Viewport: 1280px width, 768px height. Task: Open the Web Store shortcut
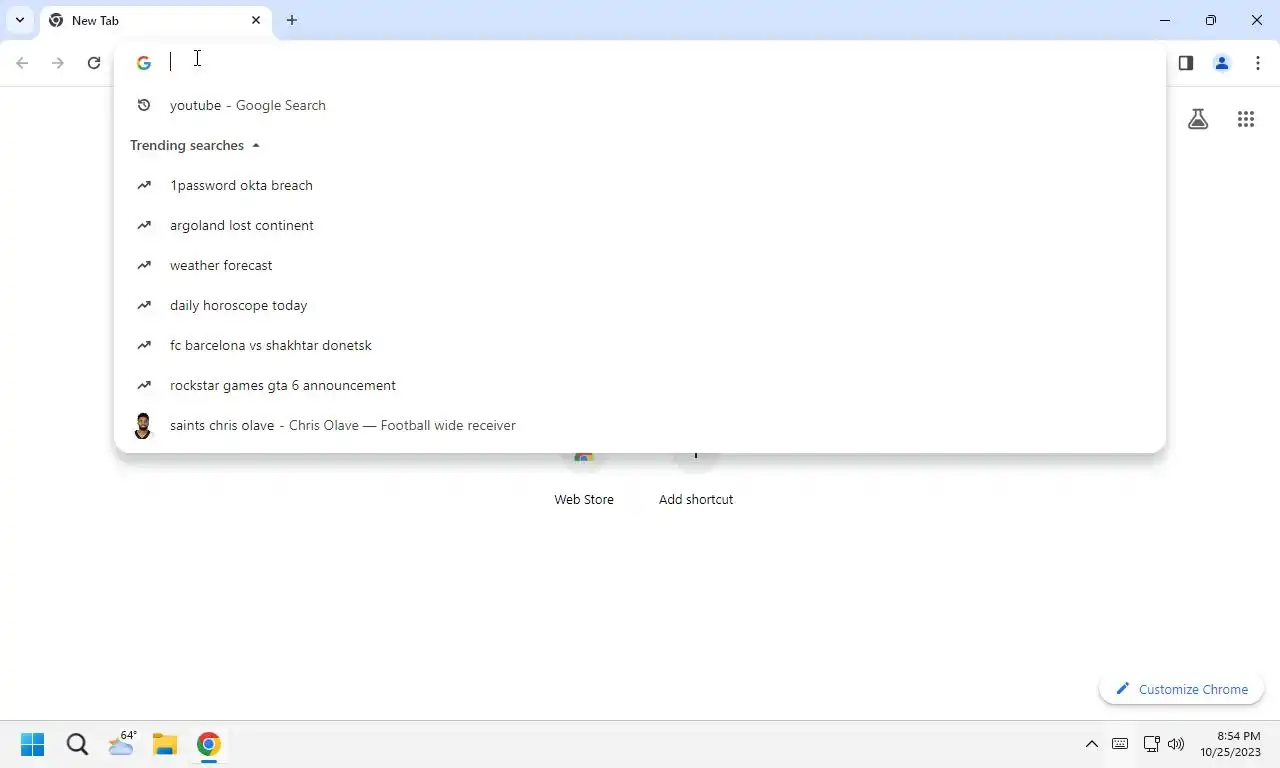[x=584, y=480]
